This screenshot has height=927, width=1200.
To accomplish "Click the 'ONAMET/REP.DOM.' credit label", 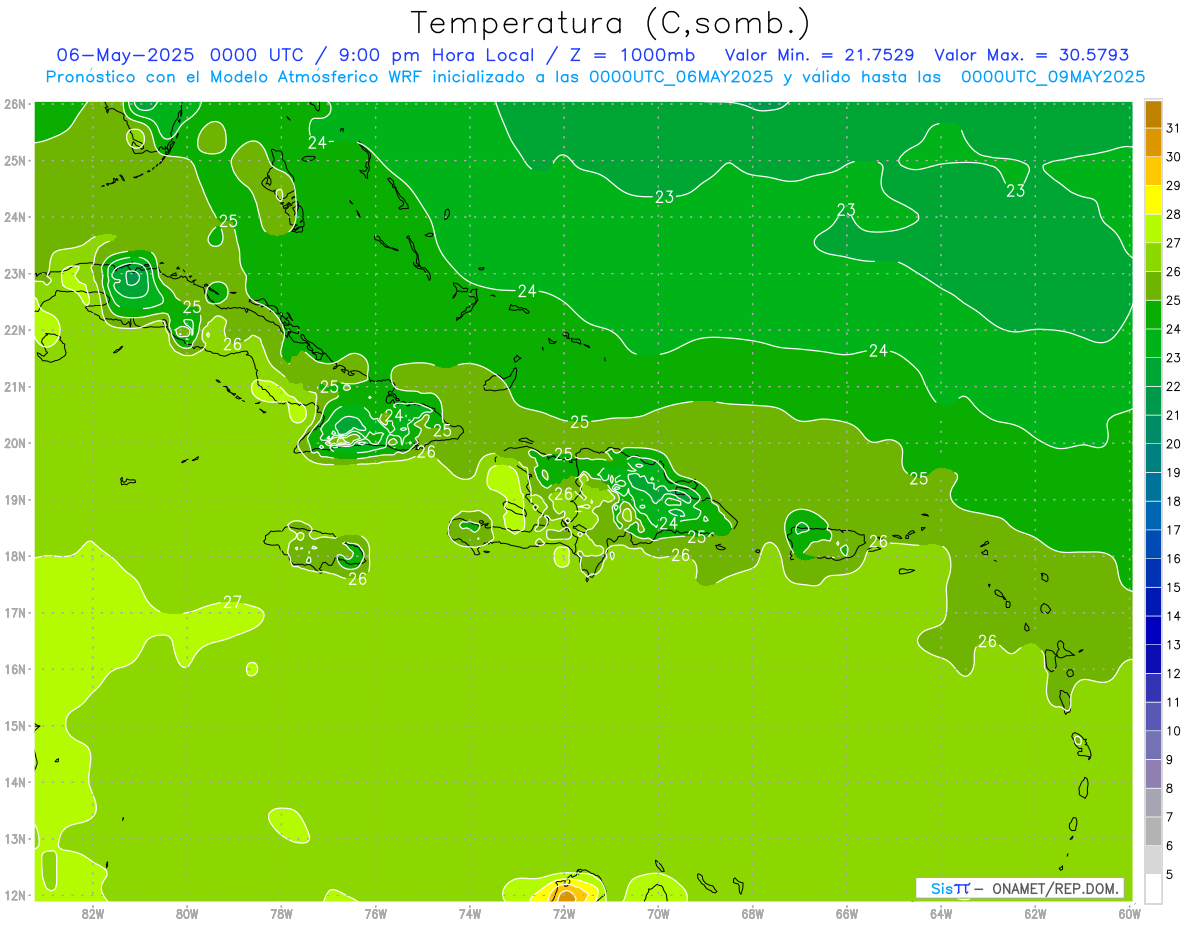I will point(1057,888).
